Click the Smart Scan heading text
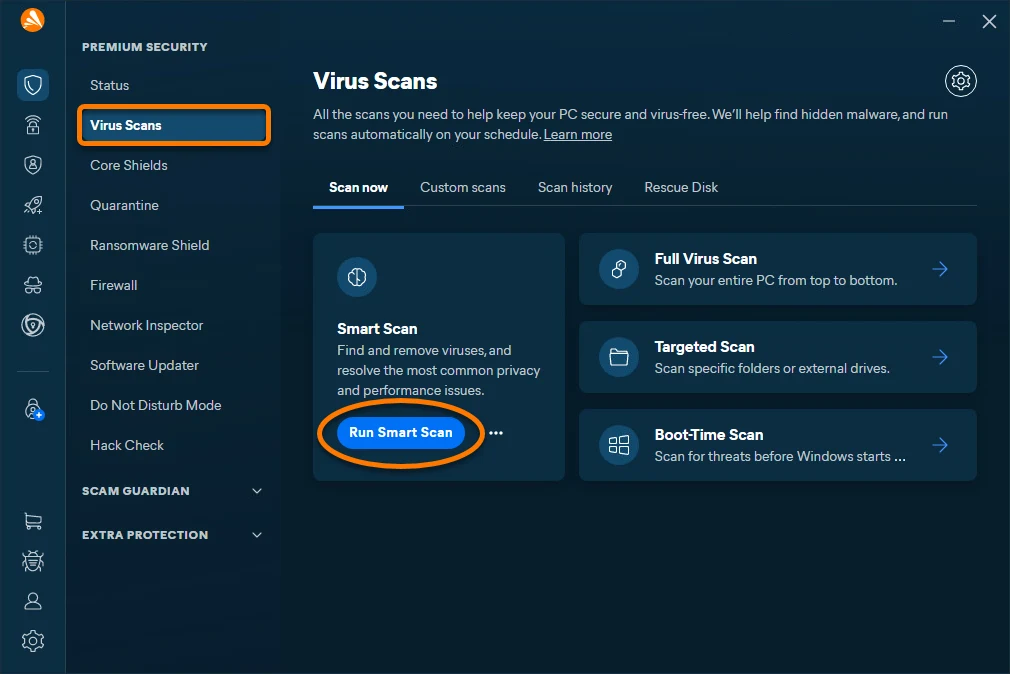1010x674 pixels. point(377,329)
